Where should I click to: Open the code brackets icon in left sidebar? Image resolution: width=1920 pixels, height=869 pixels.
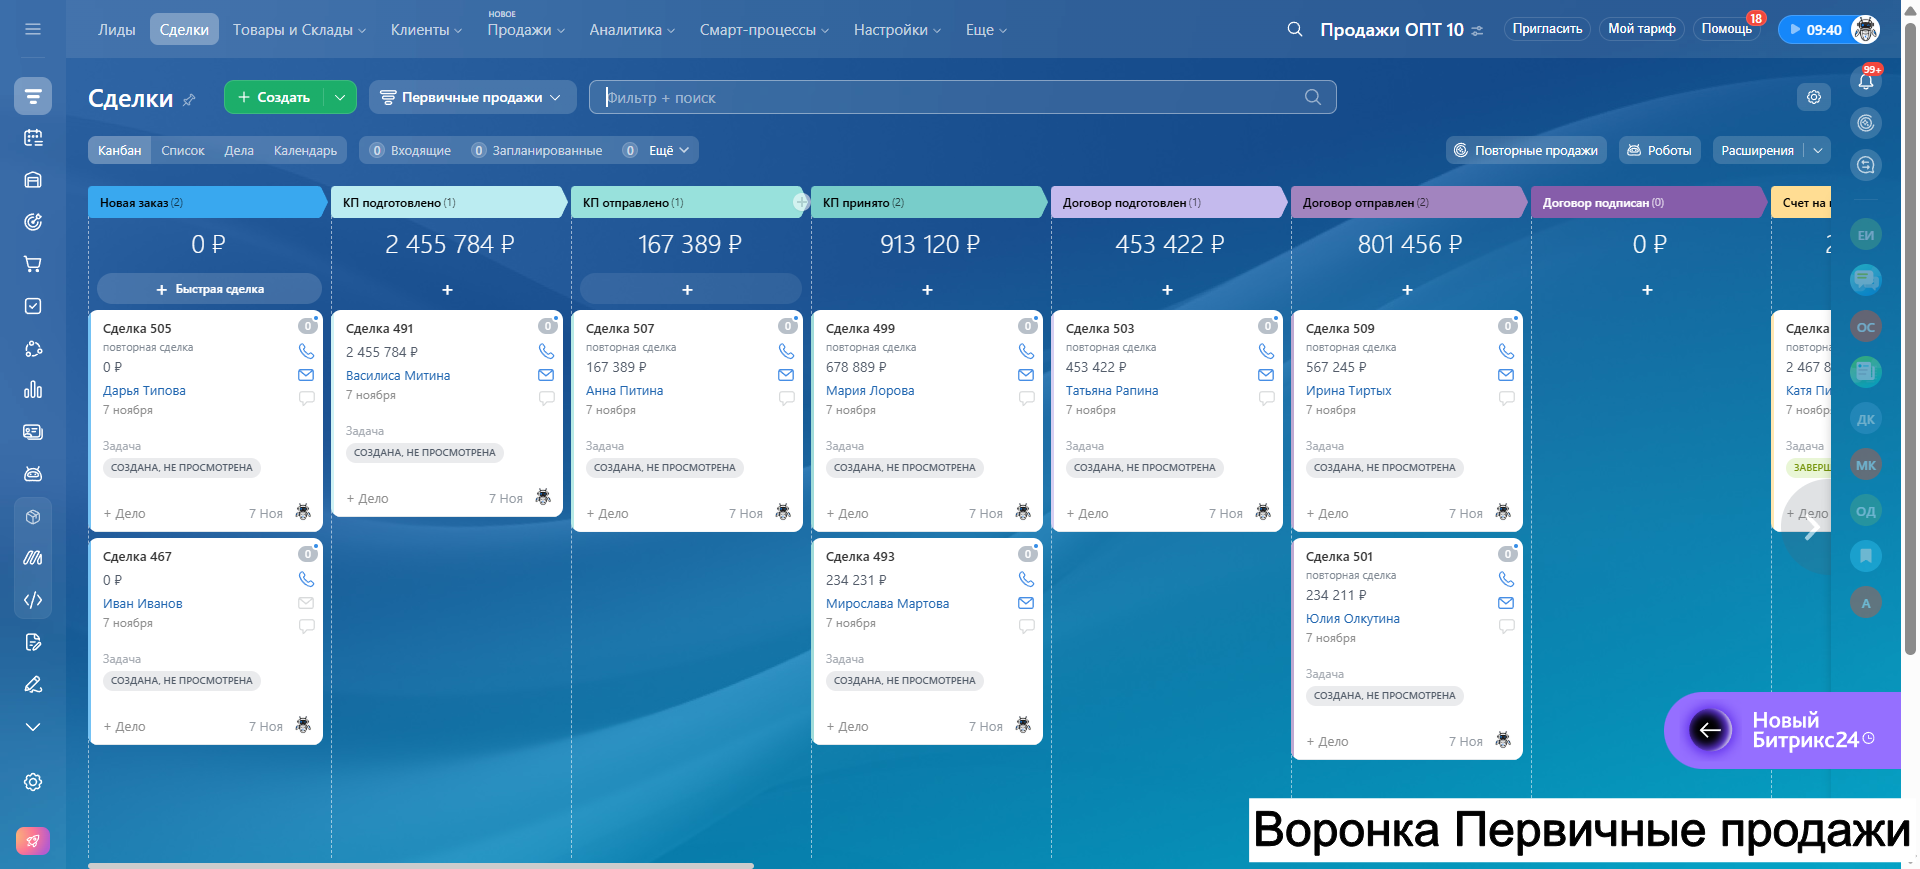33,600
